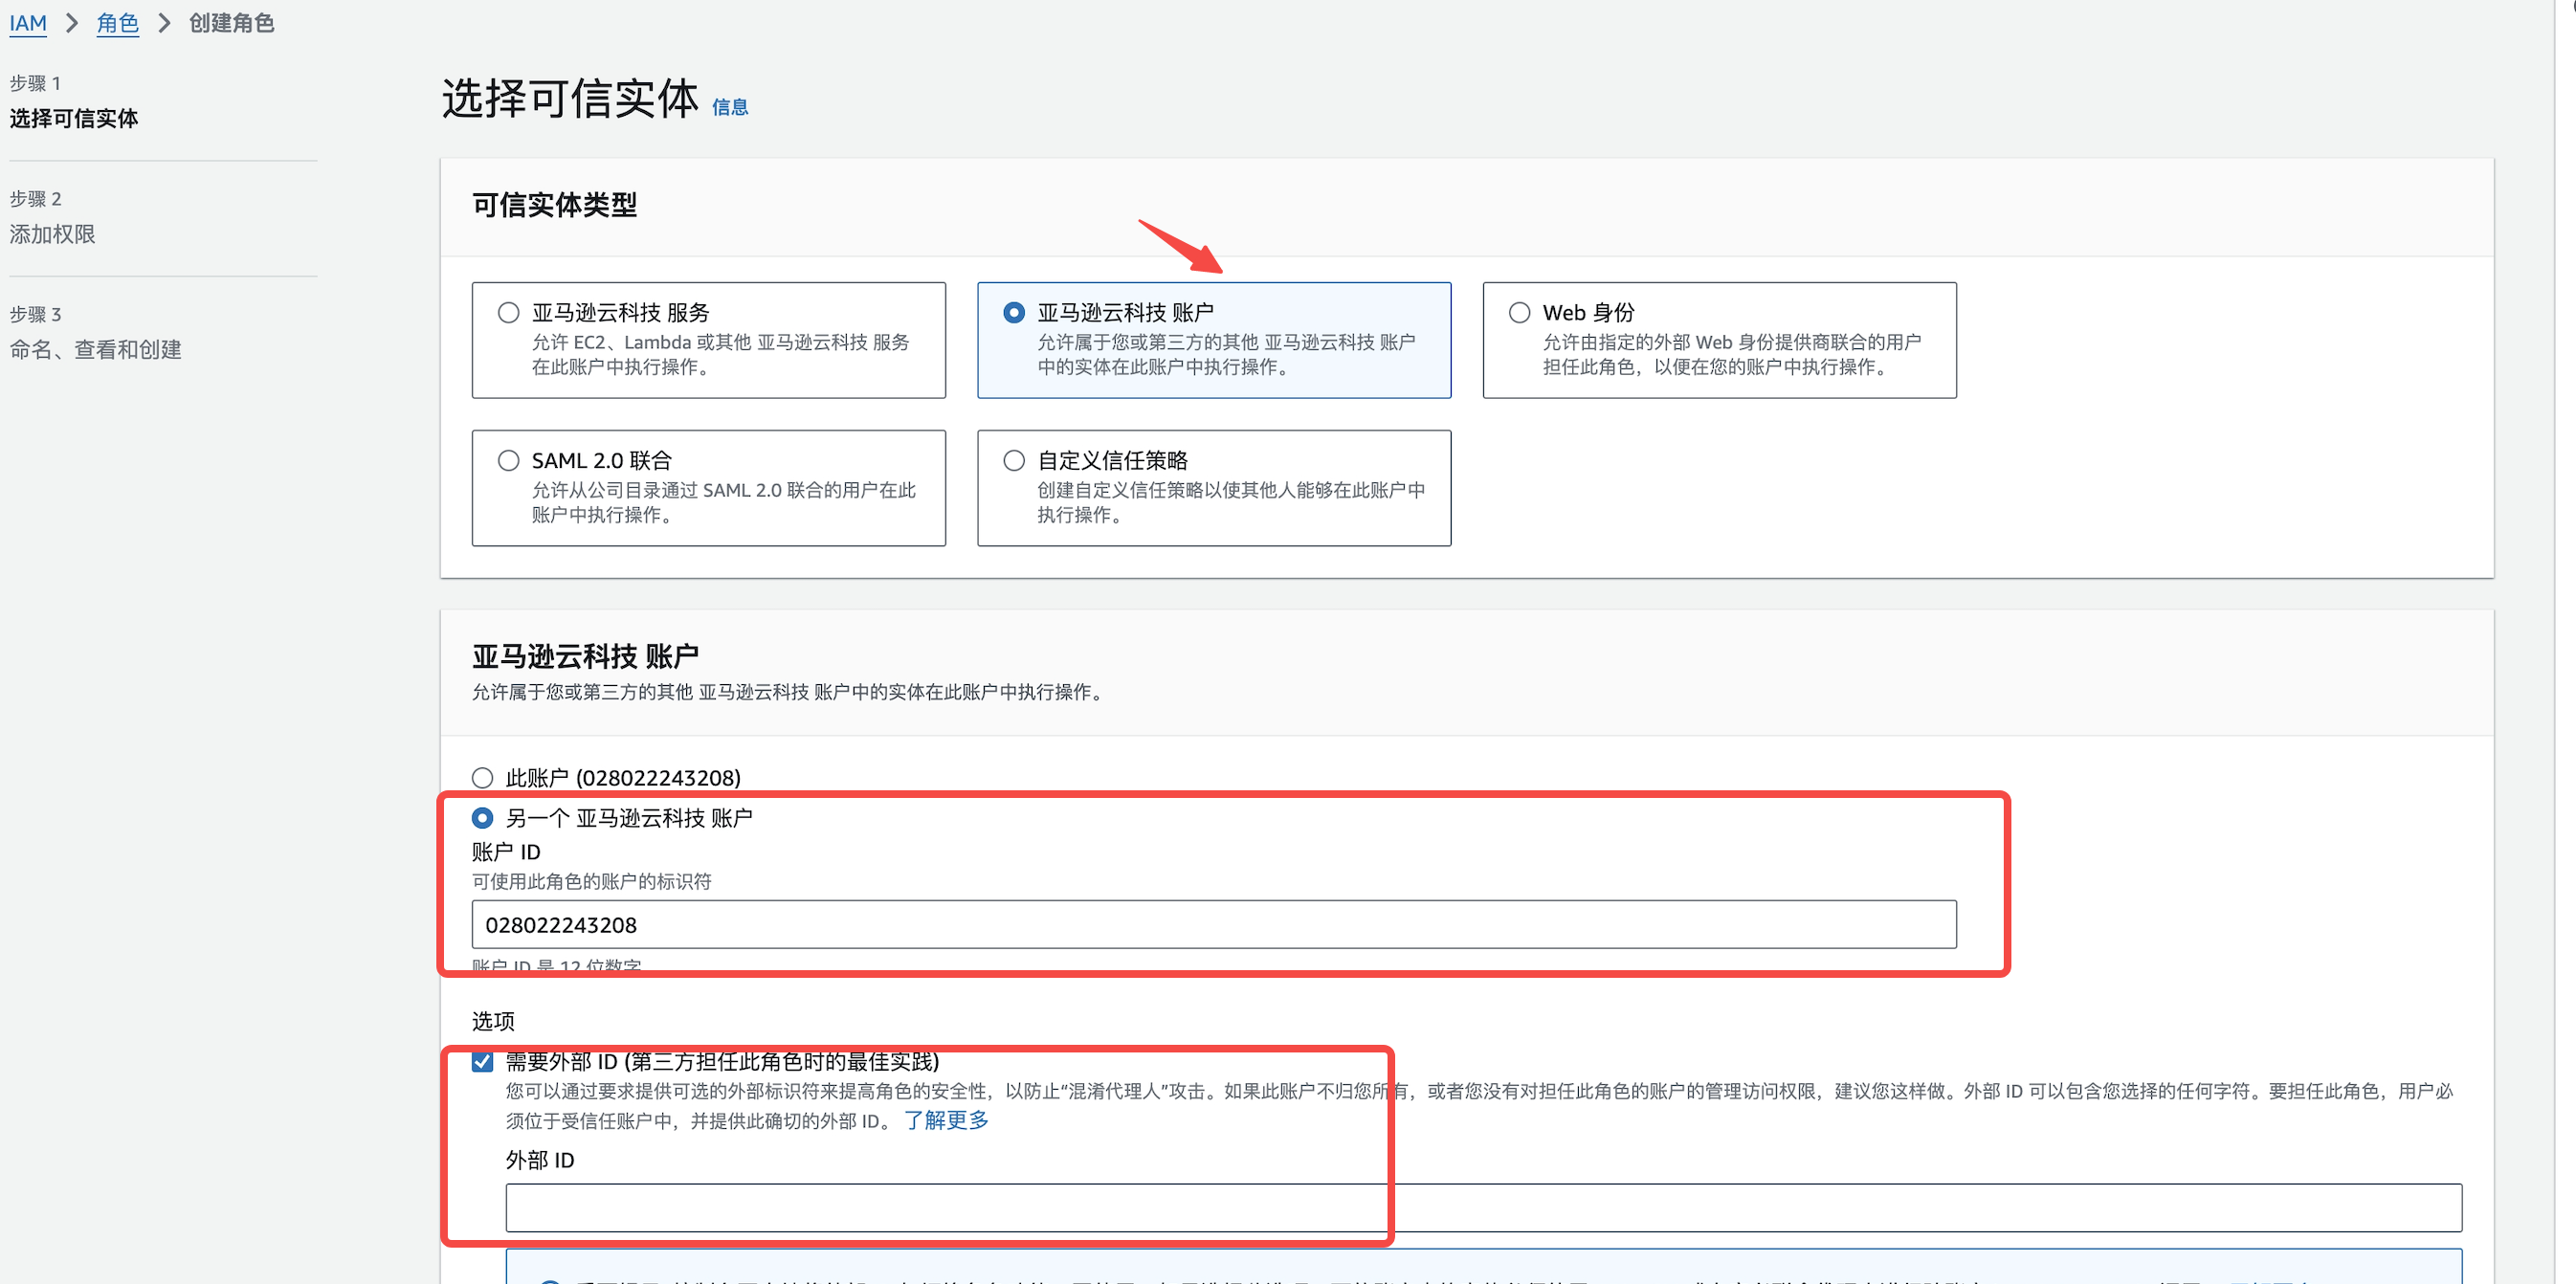Uncheck the 需要外部 ID checkbox
The height and width of the screenshot is (1284, 2576).
pyautogui.click(x=482, y=1062)
